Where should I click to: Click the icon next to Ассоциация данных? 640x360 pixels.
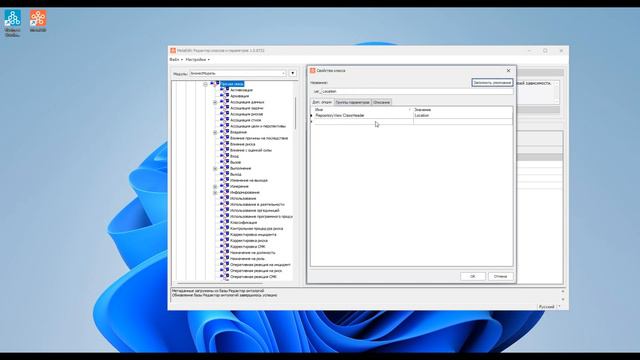(225, 102)
